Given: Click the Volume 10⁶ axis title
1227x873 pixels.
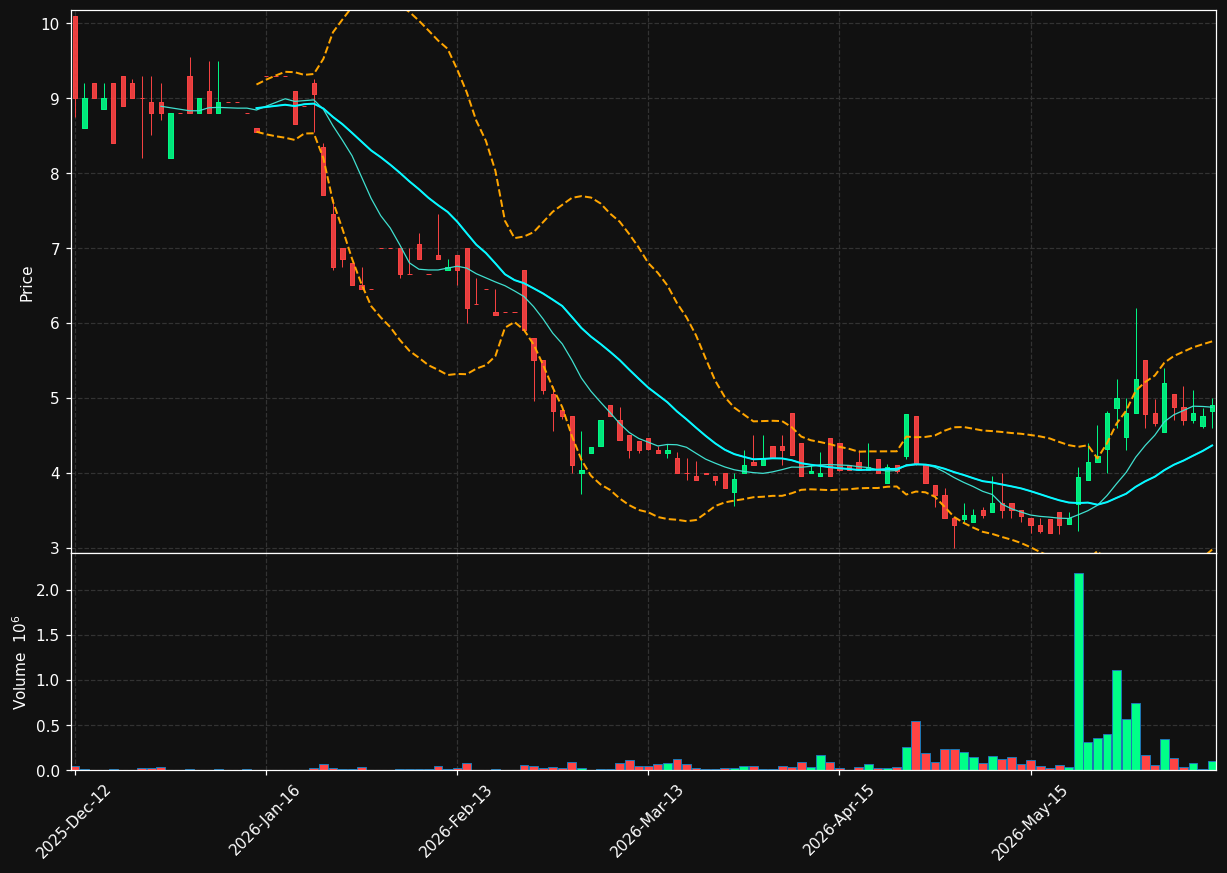Looking at the screenshot, I should pyautogui.click(x=21, y=662).
